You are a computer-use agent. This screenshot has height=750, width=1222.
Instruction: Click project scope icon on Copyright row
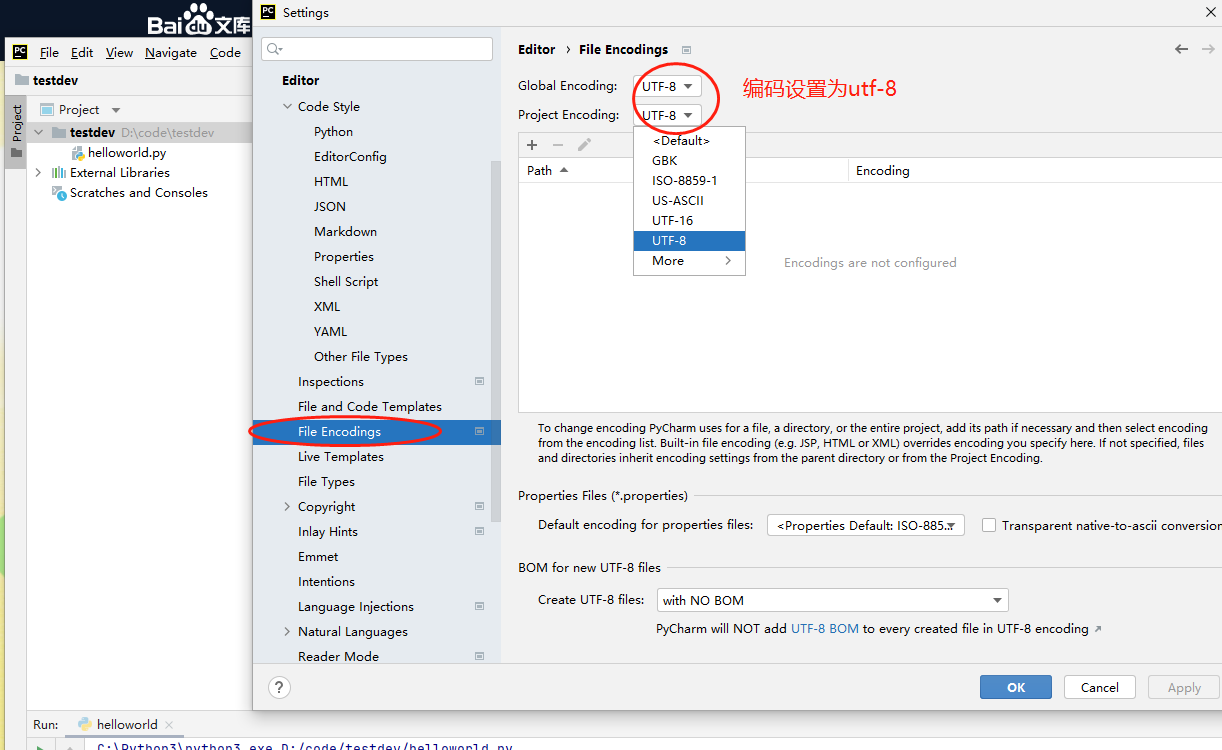480,506
